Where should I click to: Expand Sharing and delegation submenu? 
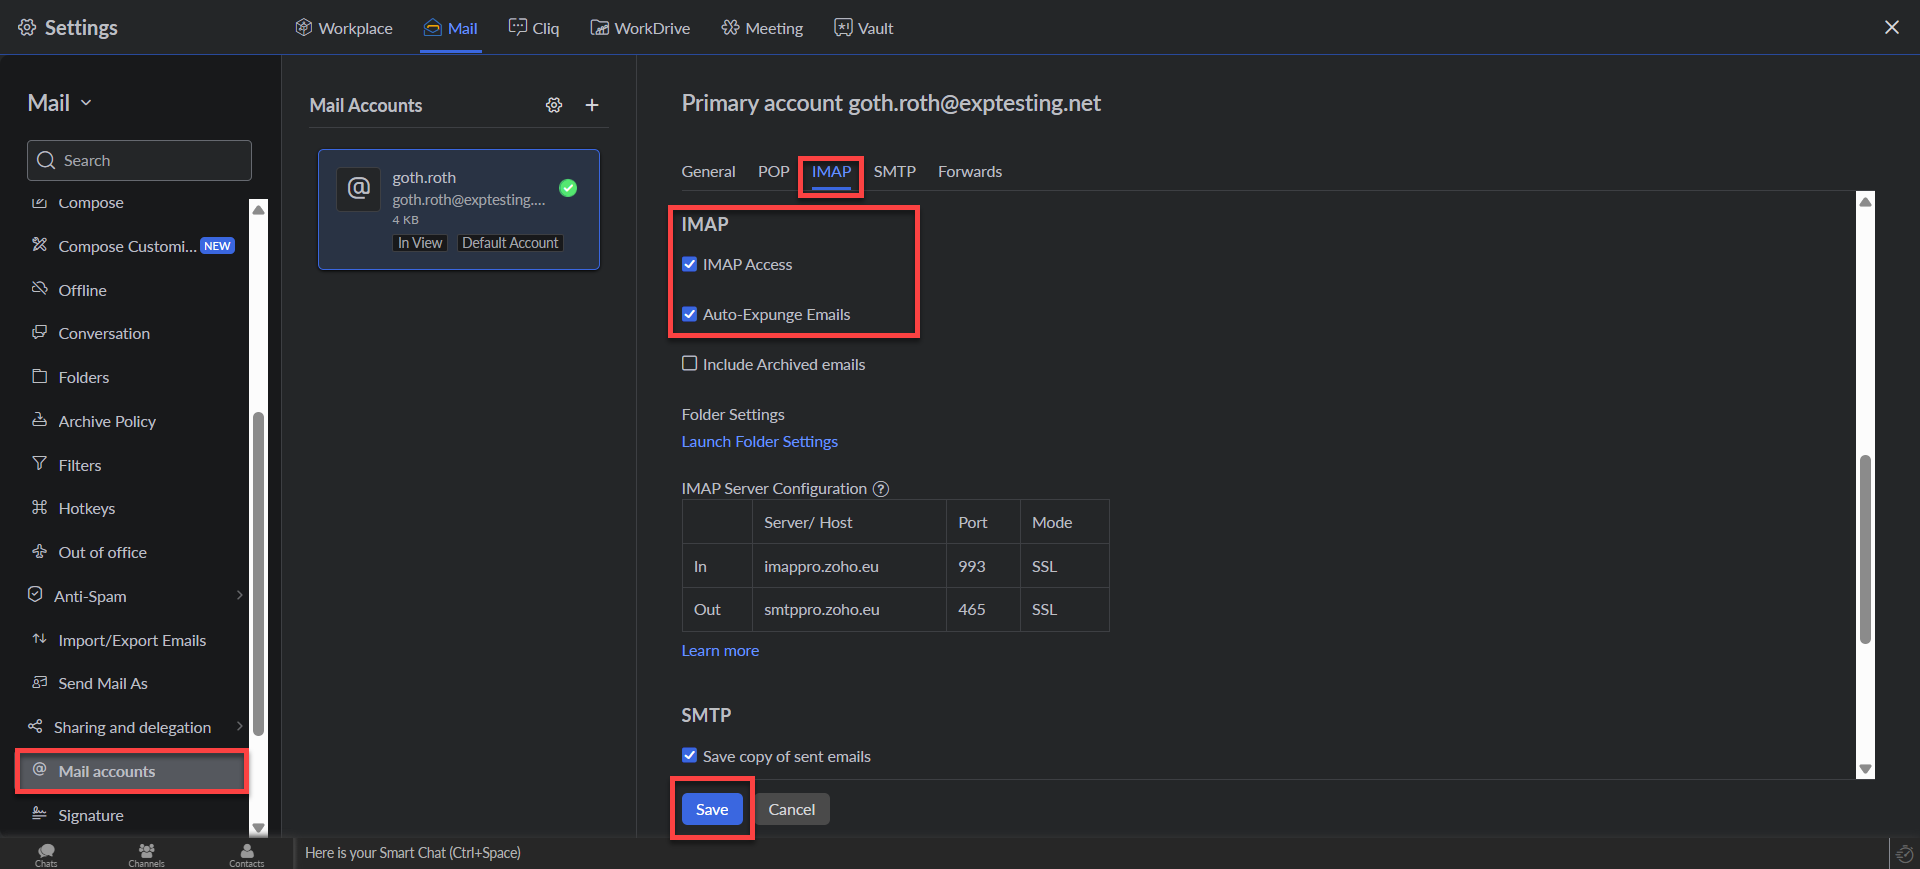tap(239, 727)
